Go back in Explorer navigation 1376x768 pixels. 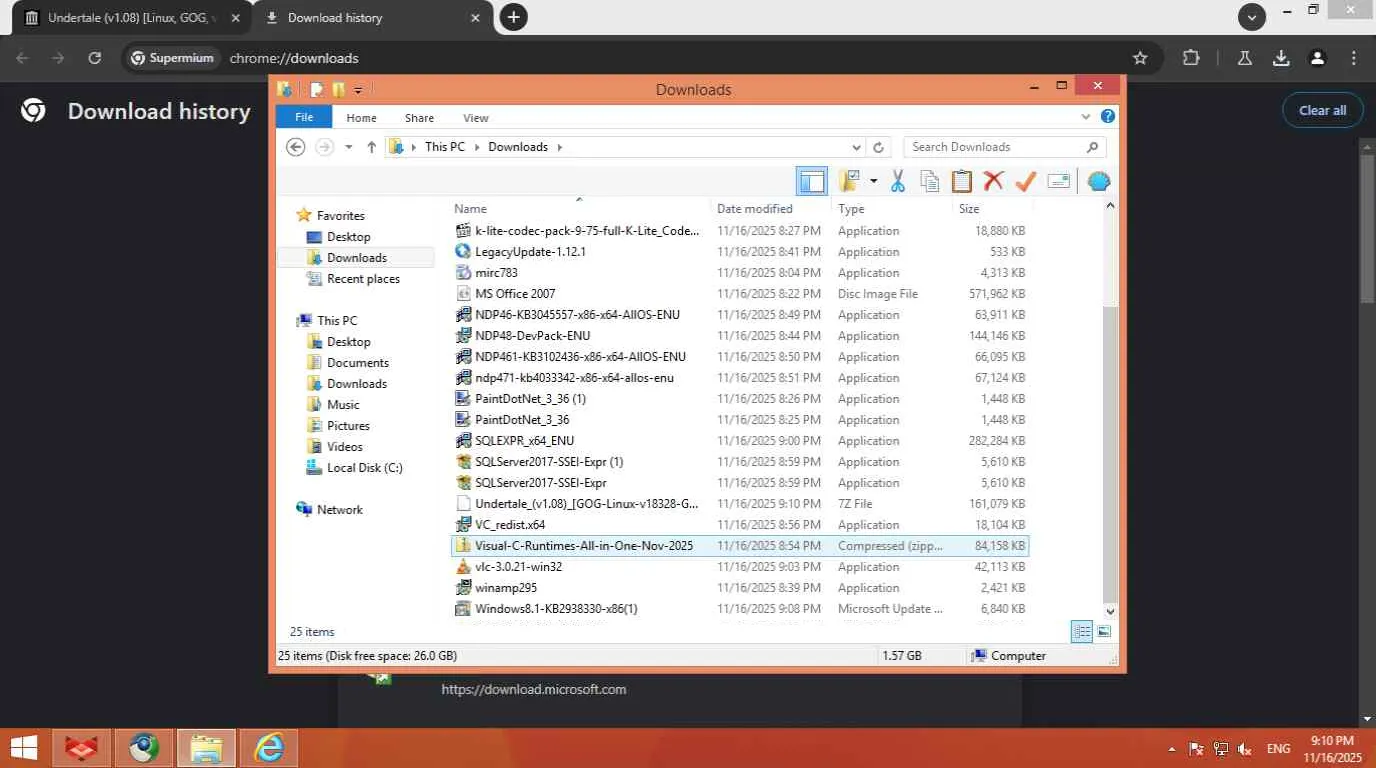(x=295, y=147)
